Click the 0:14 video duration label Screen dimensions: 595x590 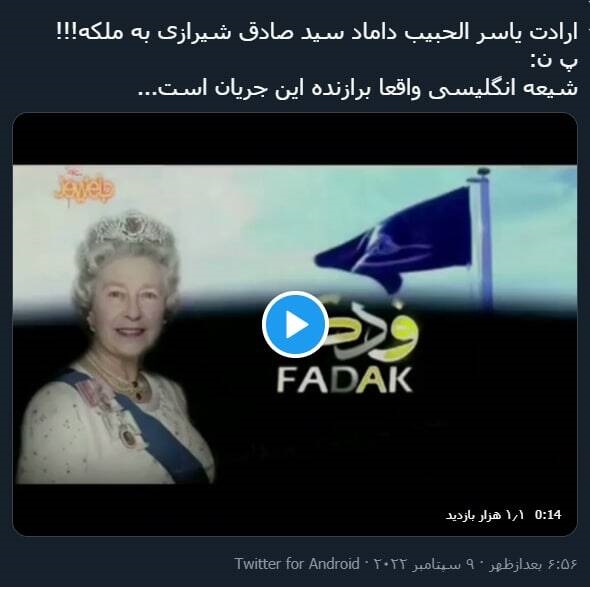(x=548, y=515)
